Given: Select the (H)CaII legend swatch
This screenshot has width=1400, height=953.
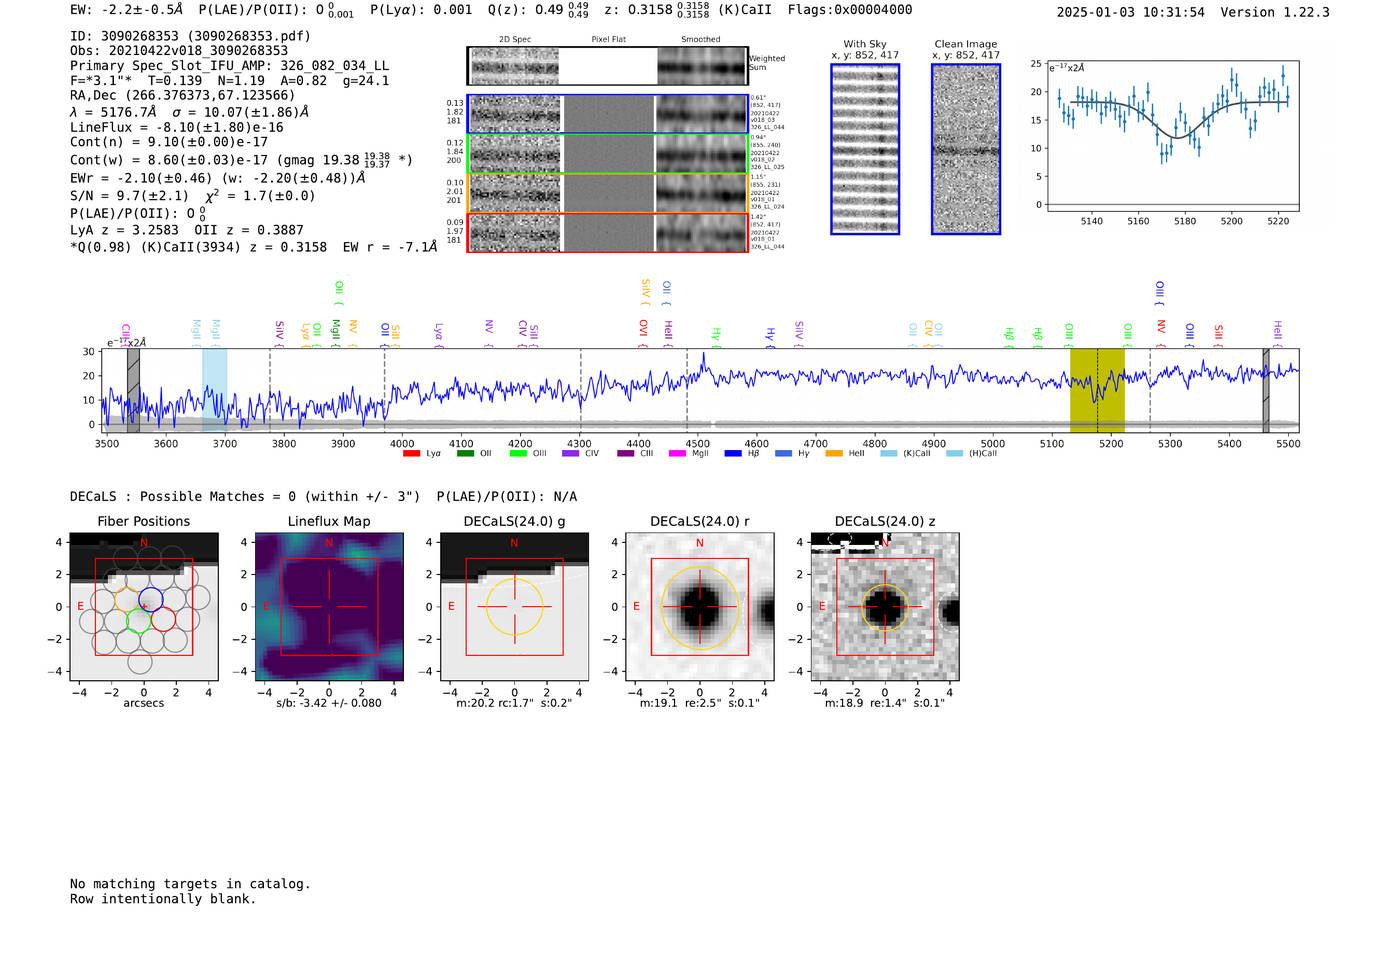Looking at the screenshot, I should 954,453.
